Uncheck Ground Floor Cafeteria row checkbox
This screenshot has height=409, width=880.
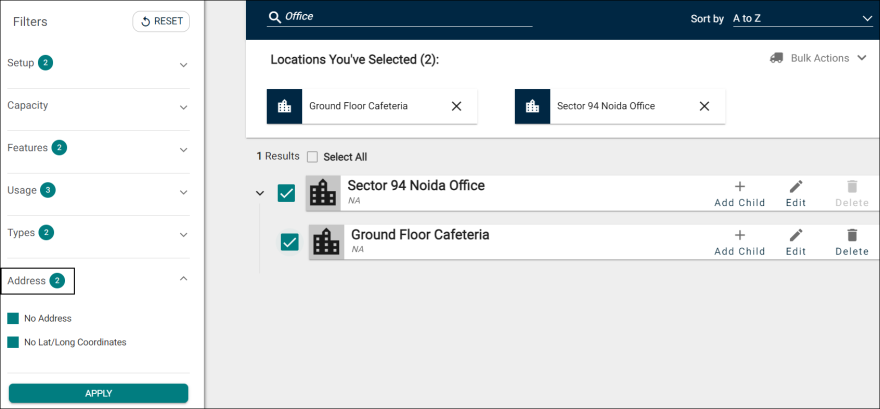pos(290,242)
